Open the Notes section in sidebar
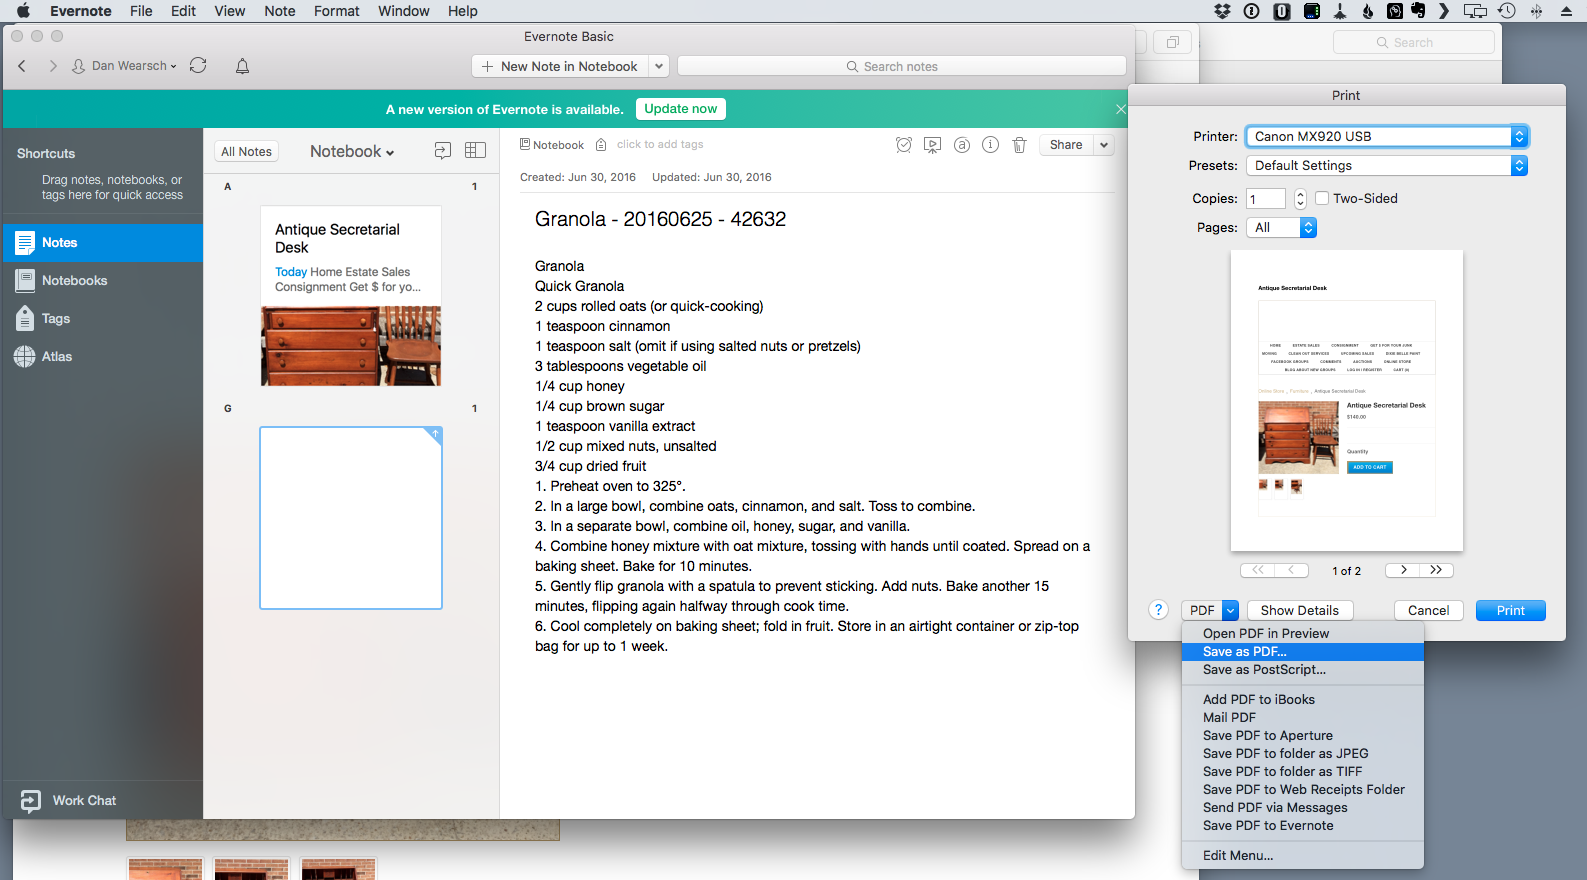The height and width of the screenshot is (880, 1587). coord(103,243)
